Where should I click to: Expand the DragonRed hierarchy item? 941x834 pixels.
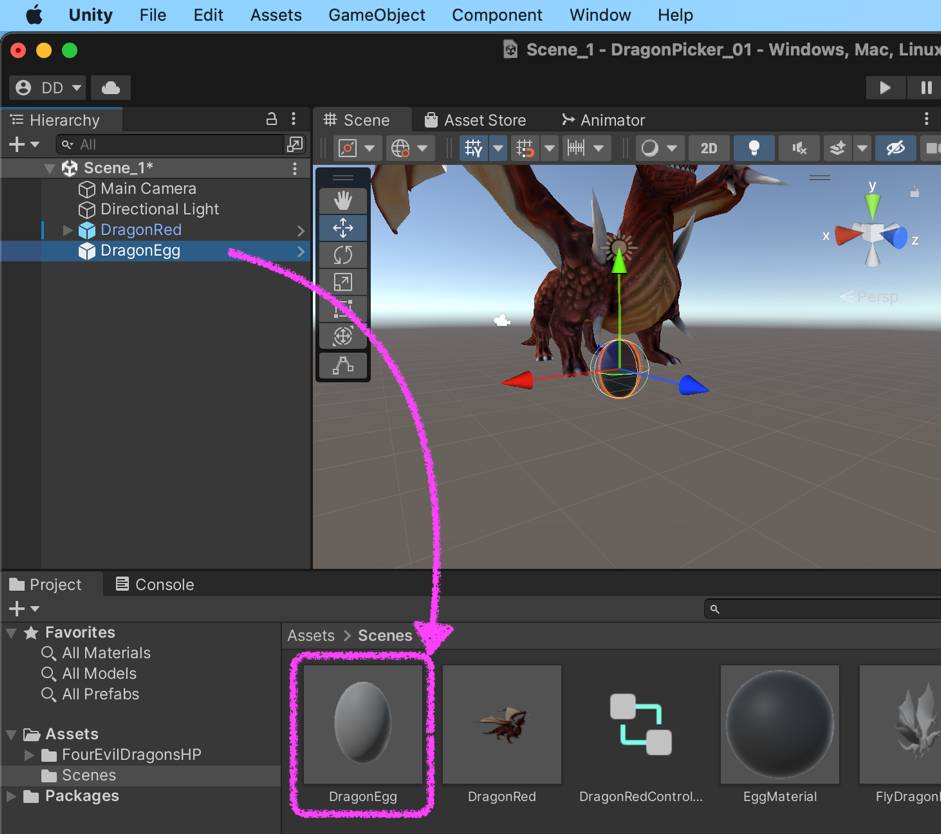[x=68, y=230]
